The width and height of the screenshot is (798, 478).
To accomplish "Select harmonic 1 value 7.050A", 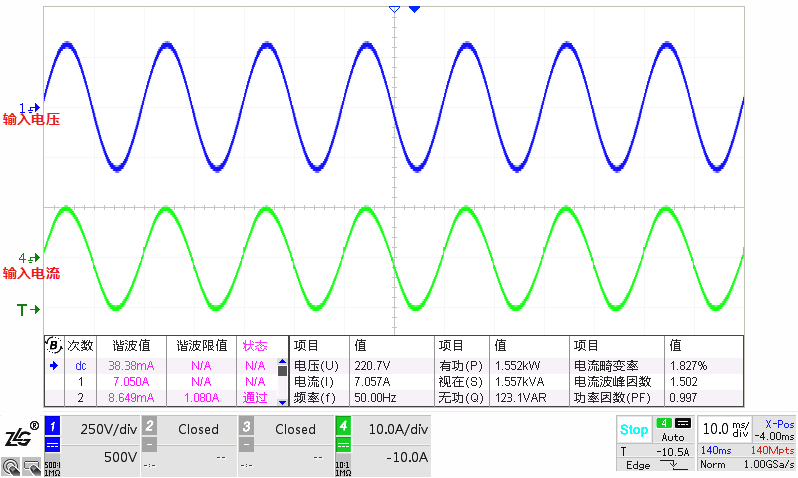I will point(131,381).
